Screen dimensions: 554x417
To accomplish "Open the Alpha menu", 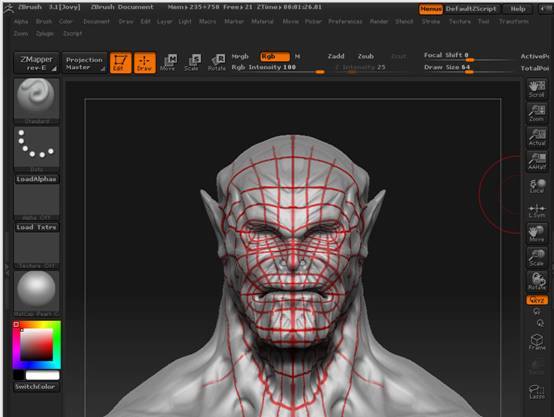I will pos(21,22).
